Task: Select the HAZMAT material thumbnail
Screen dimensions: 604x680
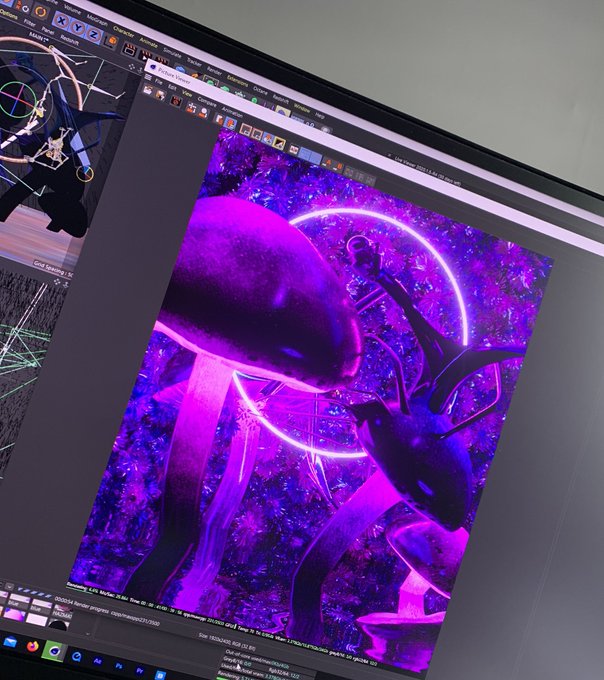Action: click(x=62, y=612)
